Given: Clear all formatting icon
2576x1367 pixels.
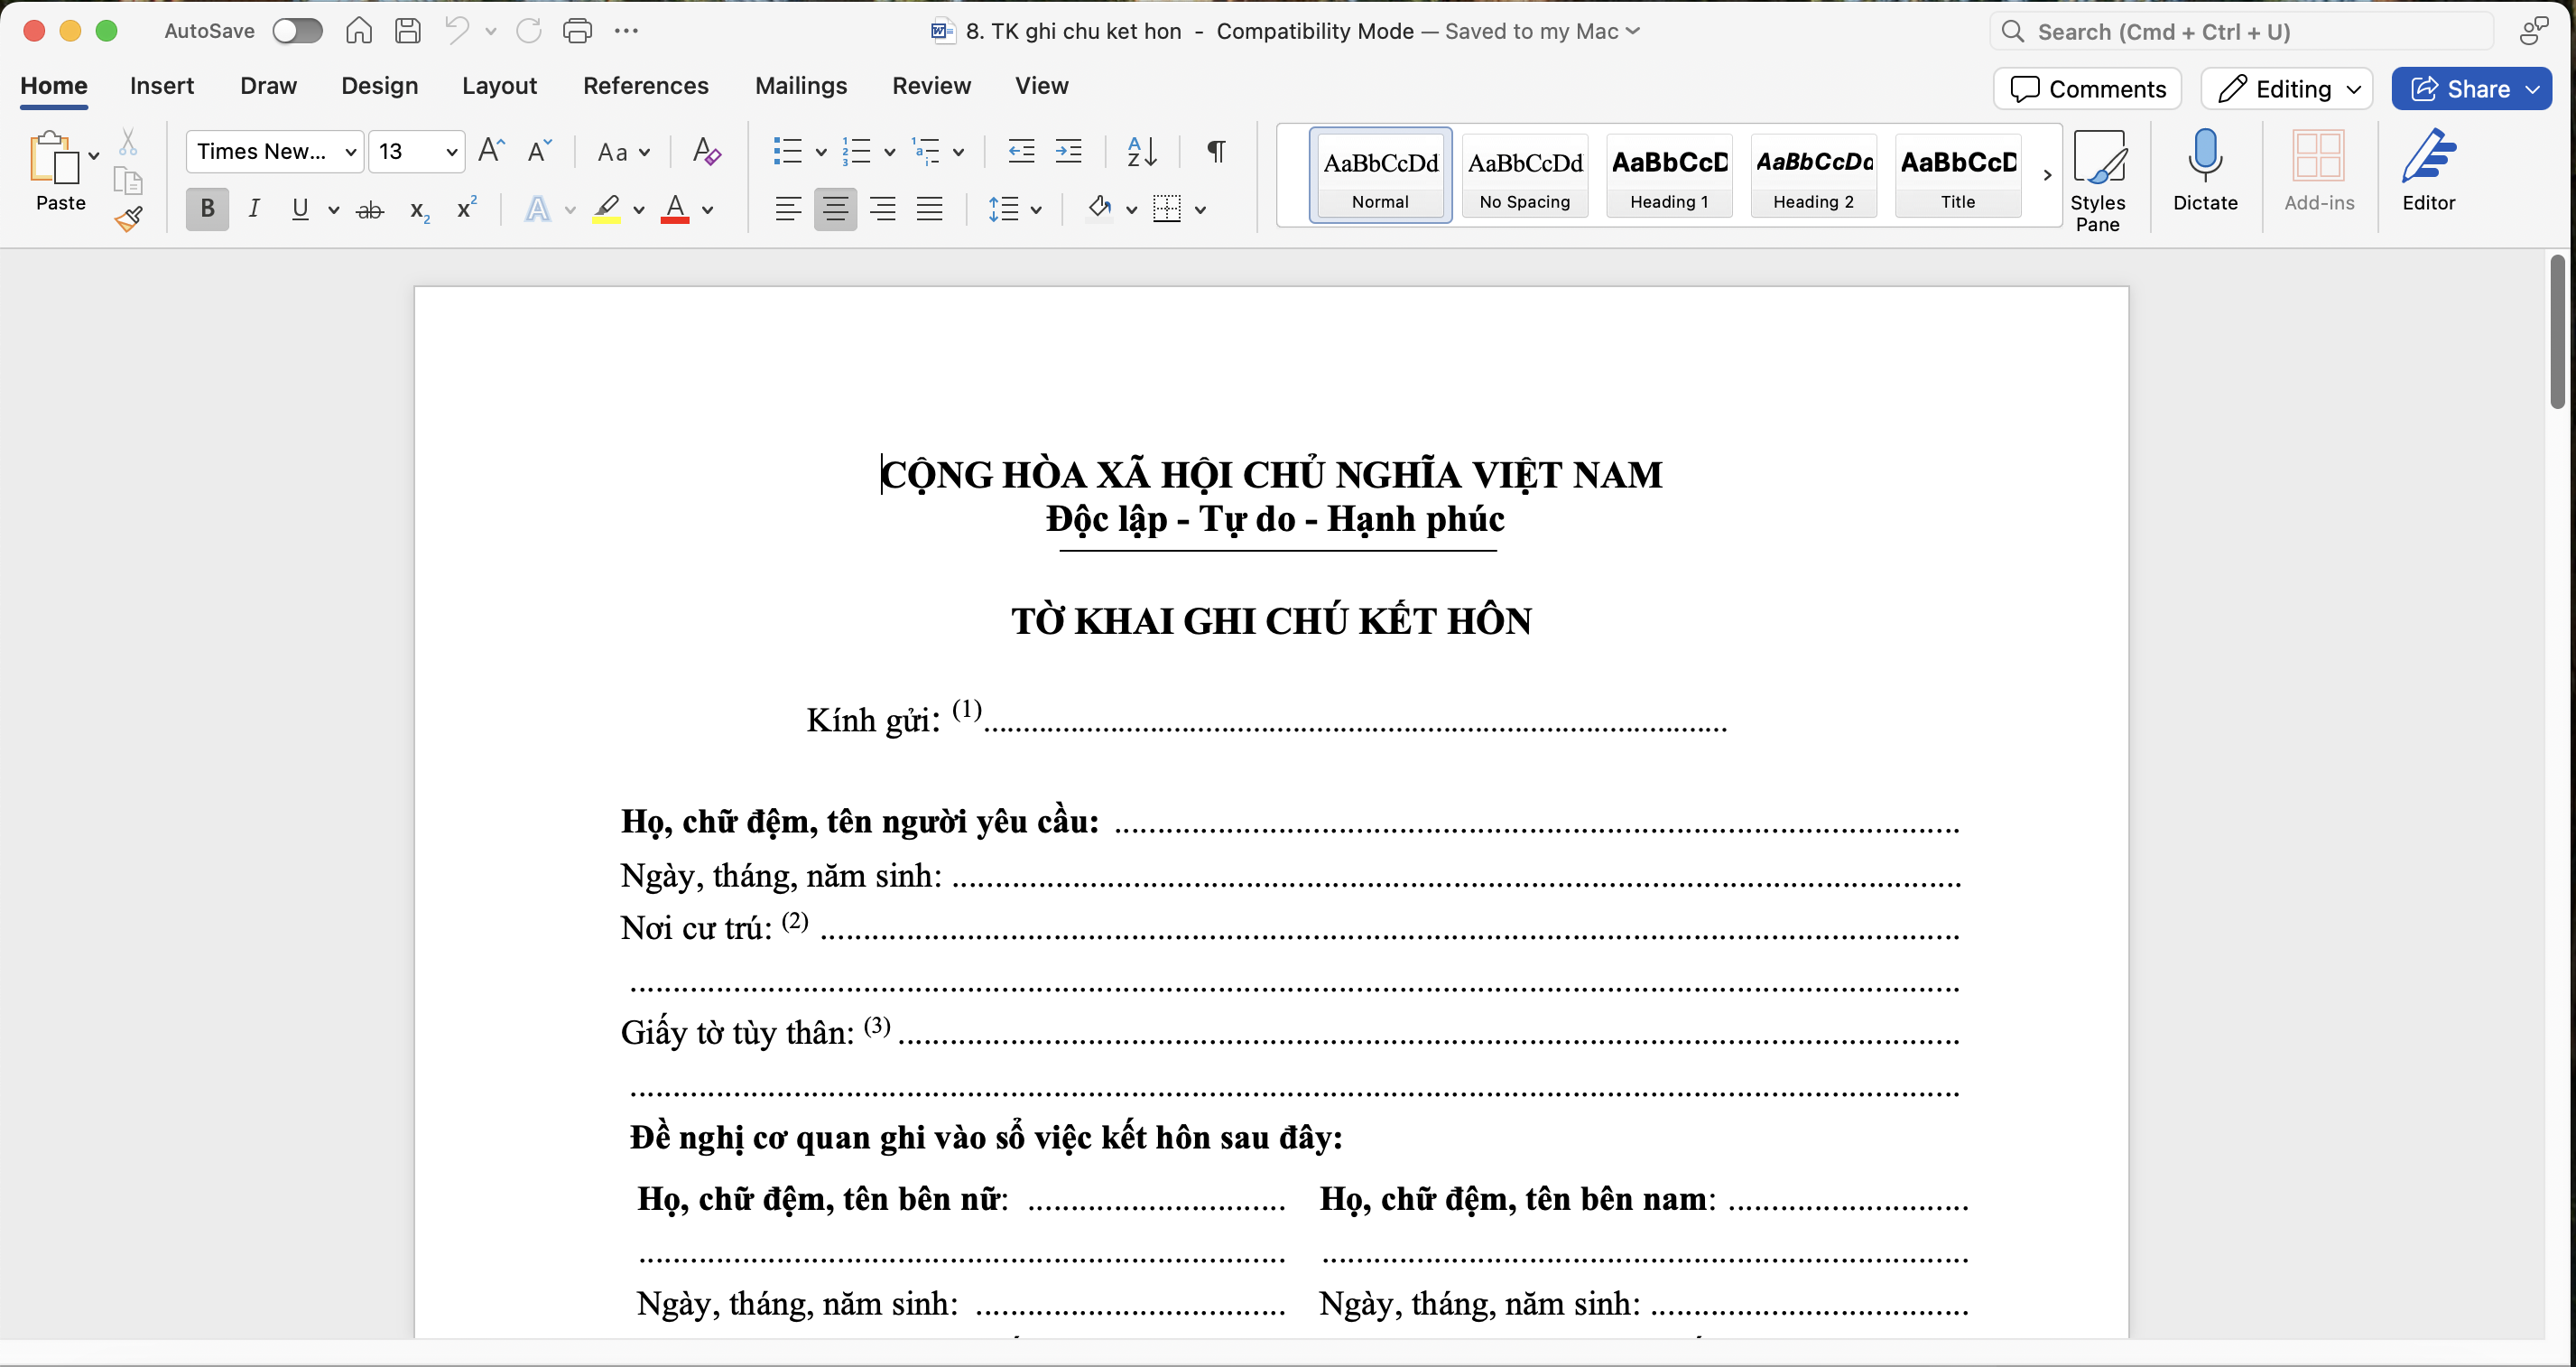Looking at the screenshot, I should point(707,151).
